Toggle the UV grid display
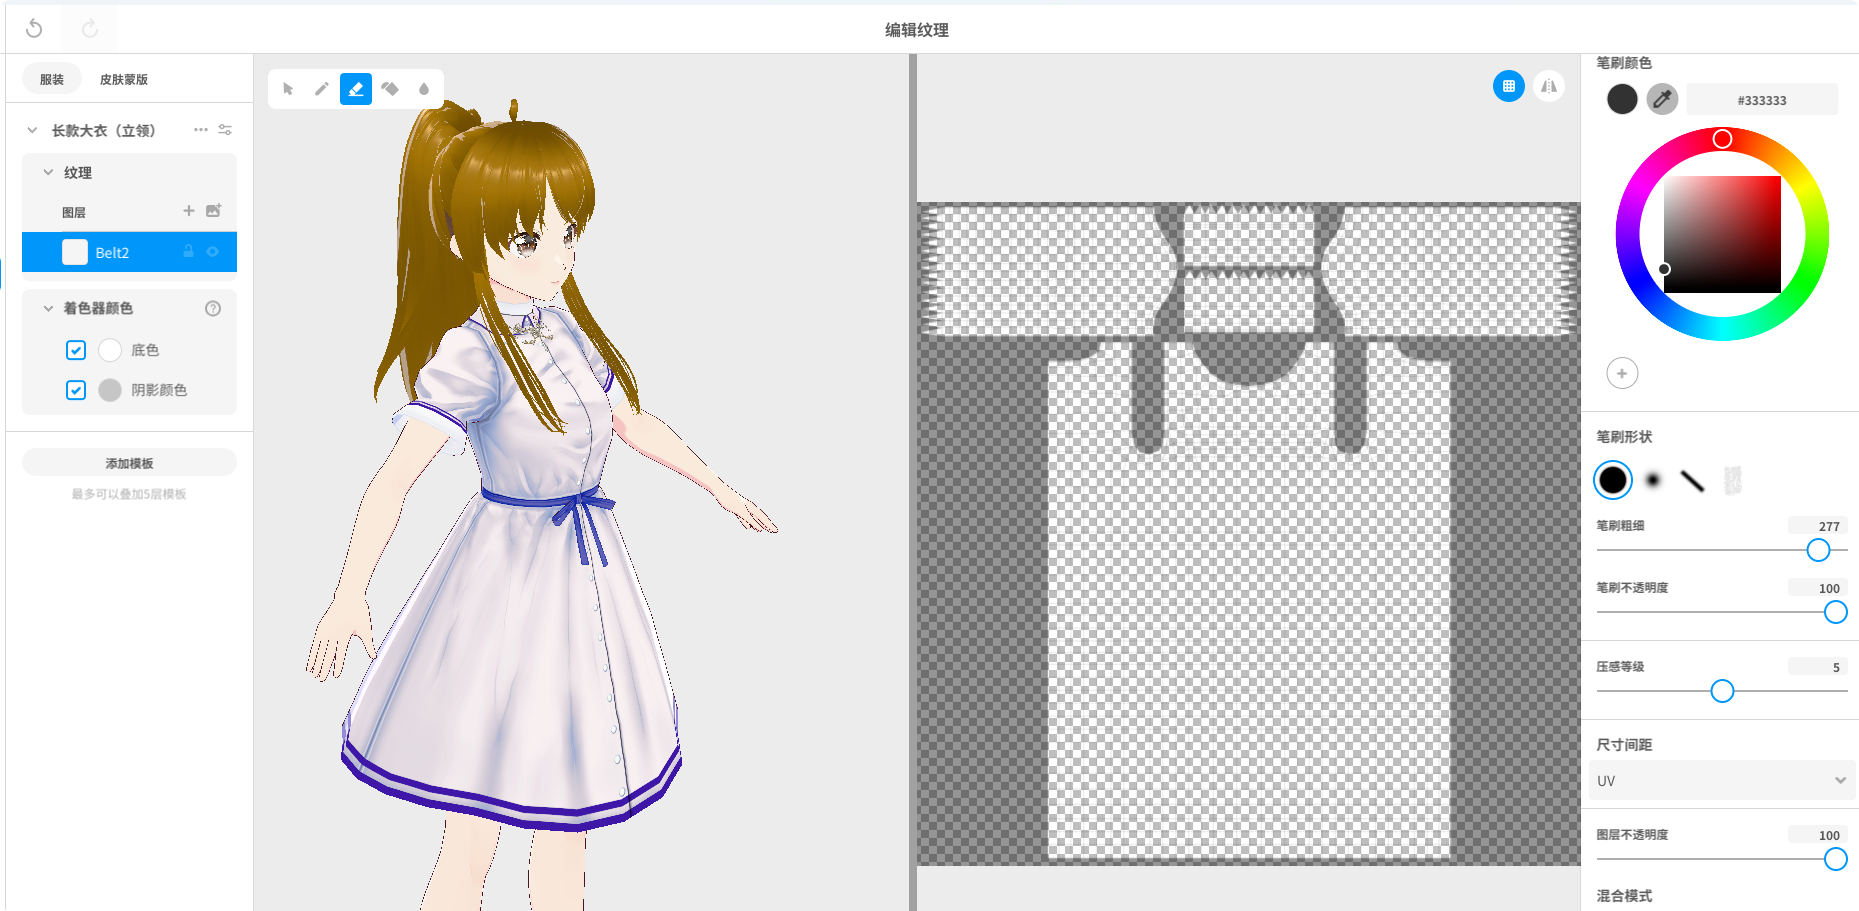 [x=1509, y=86]
